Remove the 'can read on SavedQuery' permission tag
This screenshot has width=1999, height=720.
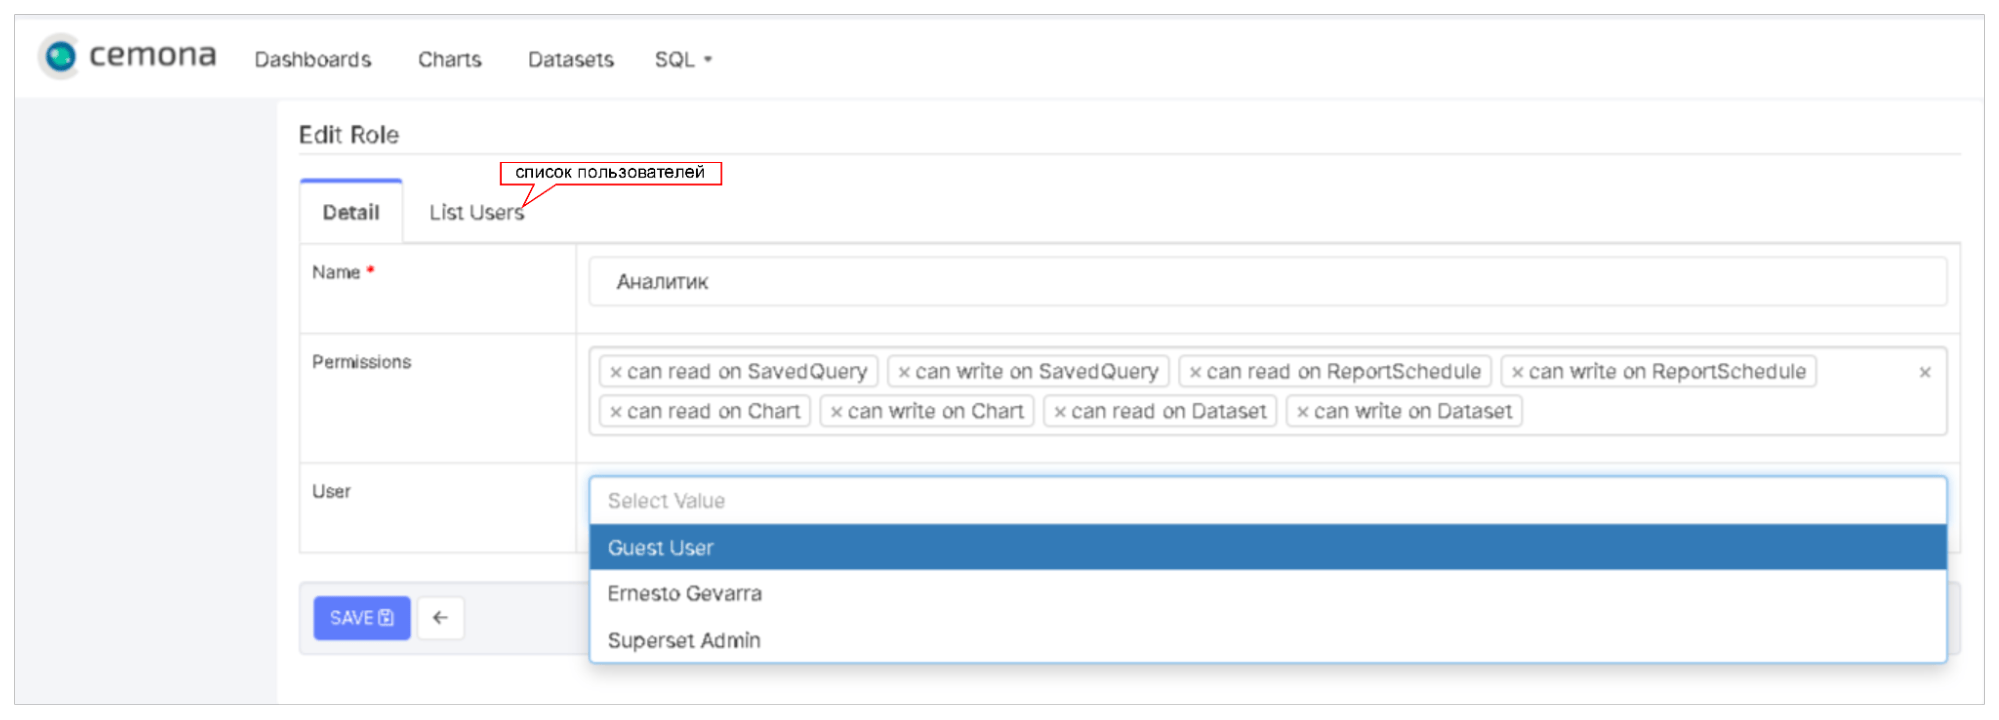point(616,372)
